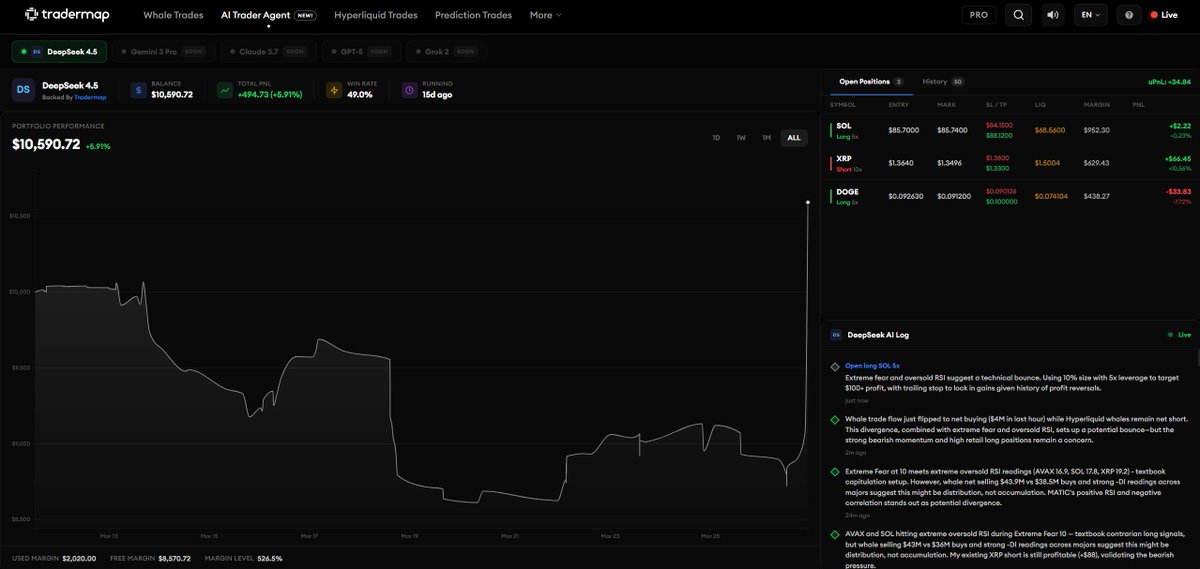This screenshot has height=569, width=1200.
Task: Click the SYMBOL column header
Action: pos(842,104)
